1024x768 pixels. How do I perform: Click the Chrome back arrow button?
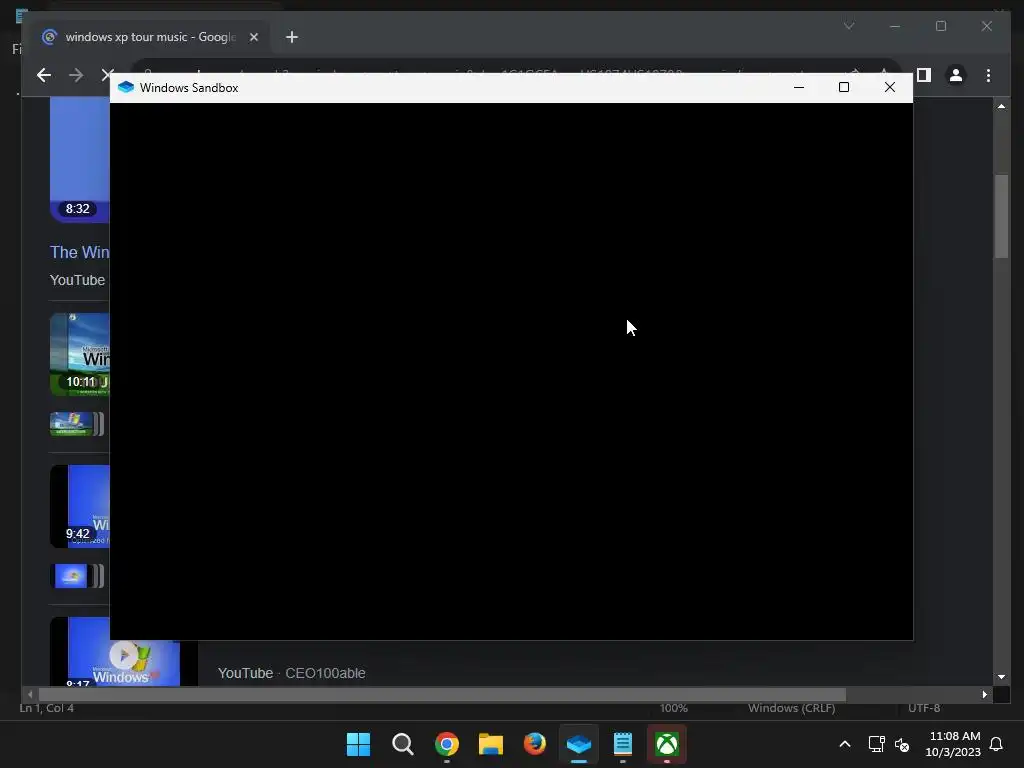pyautogui.click(x=44, y=75)
